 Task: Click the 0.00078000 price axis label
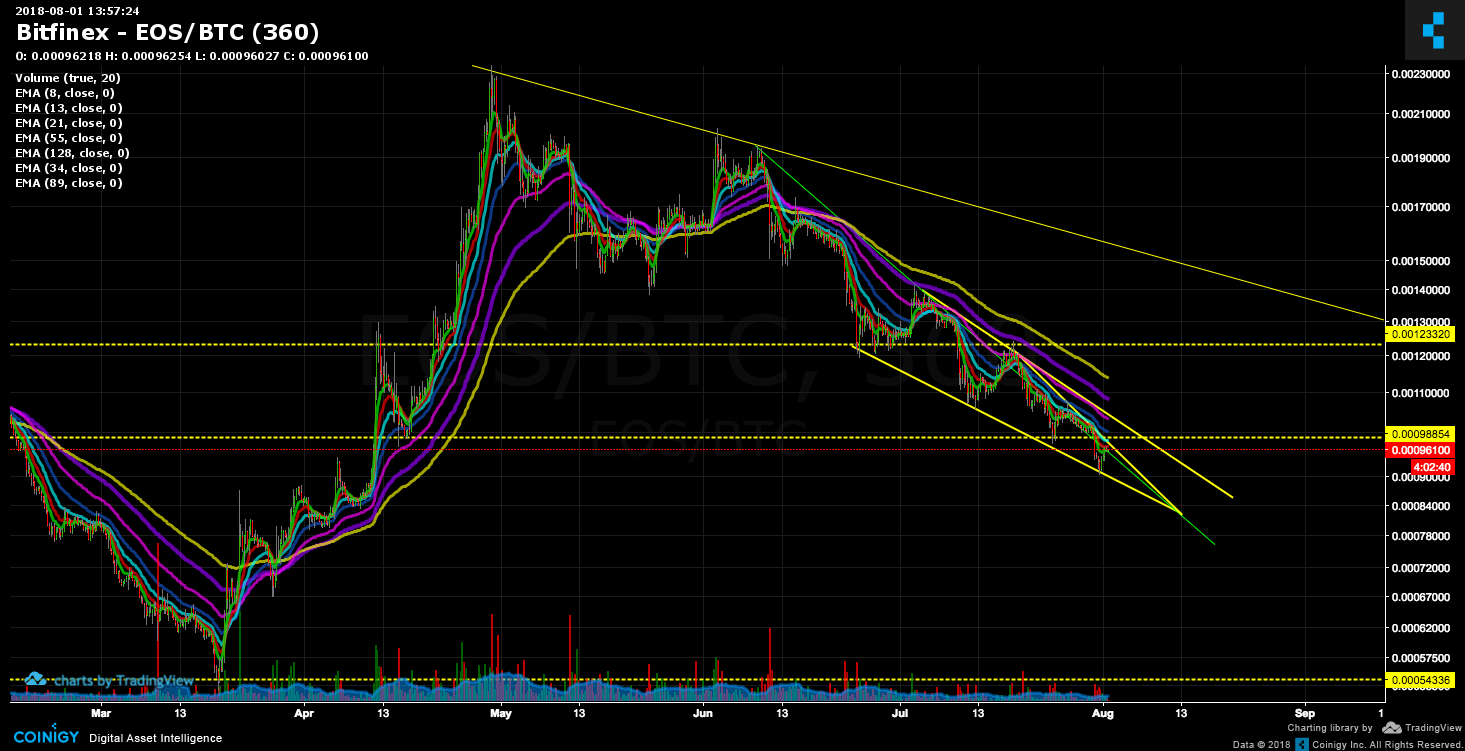coord(1420,536)
